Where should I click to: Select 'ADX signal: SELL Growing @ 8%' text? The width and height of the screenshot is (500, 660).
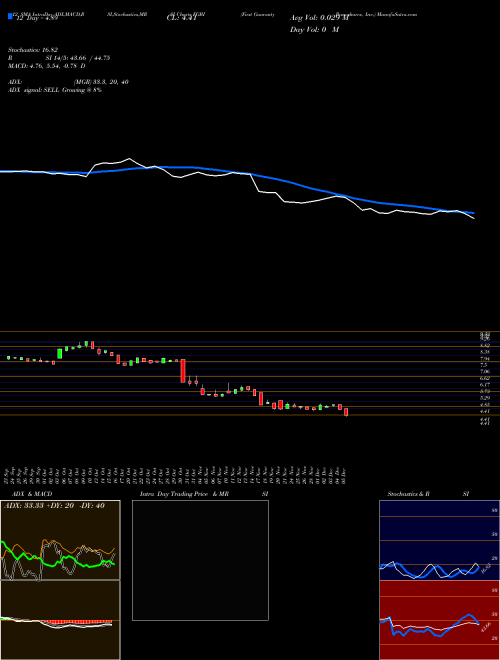[x=55, y=90]
